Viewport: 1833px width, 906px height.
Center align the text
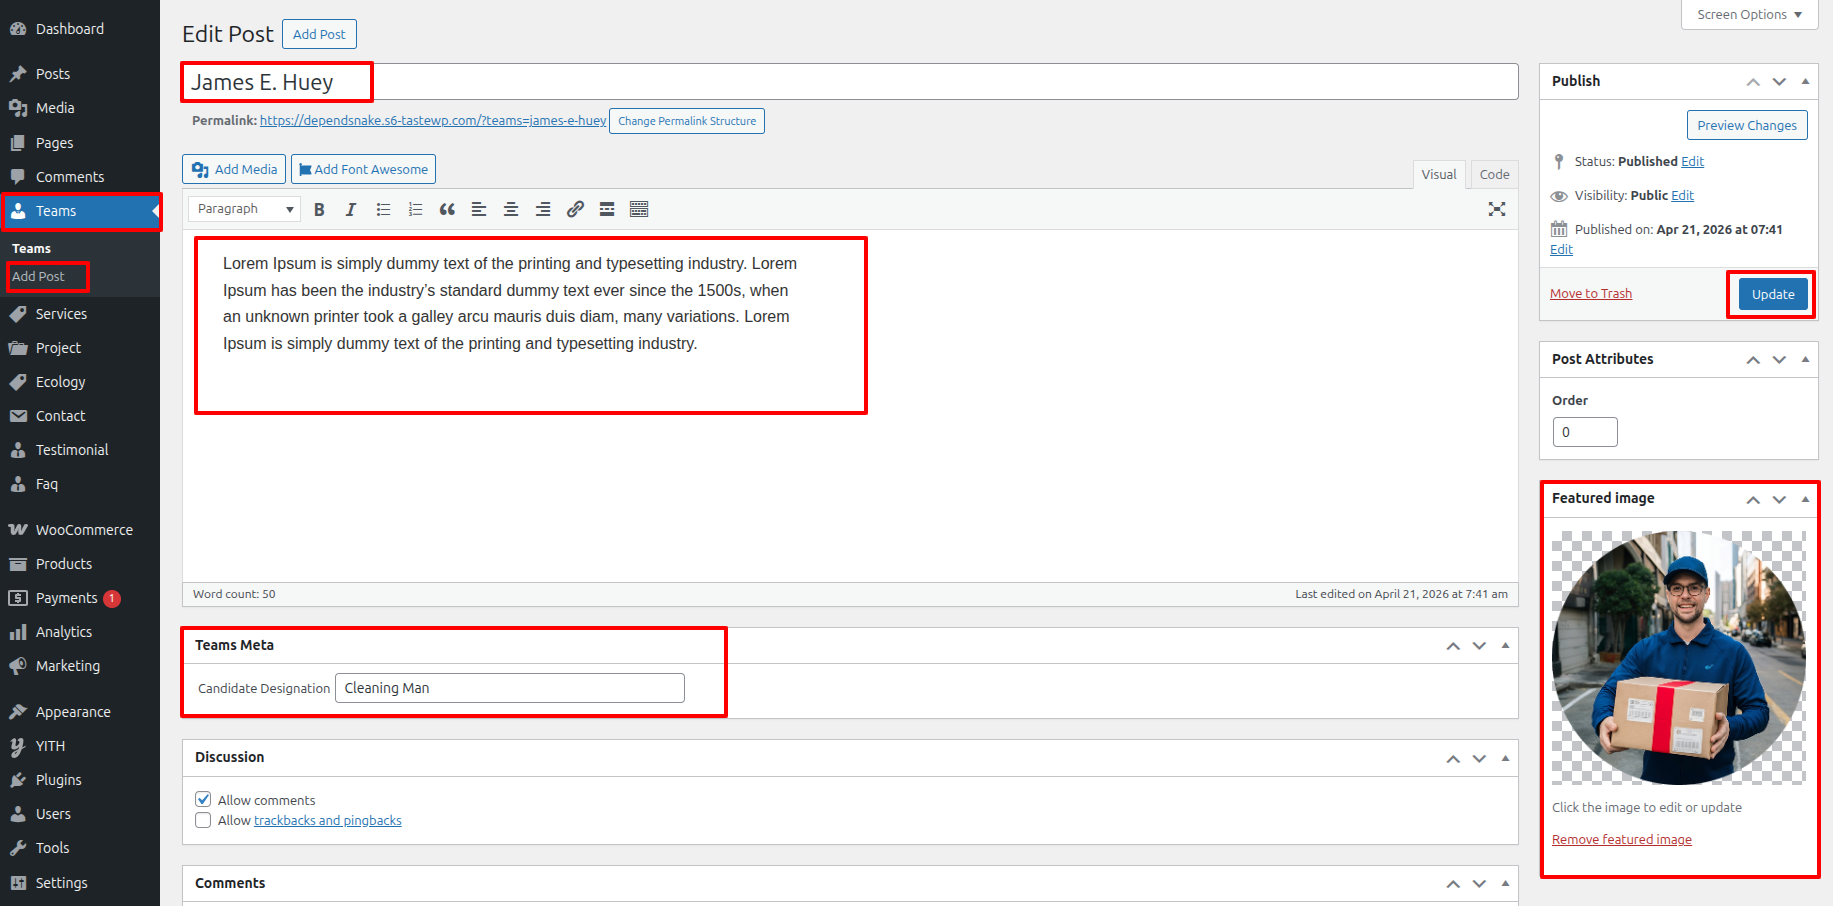(511, 209)
